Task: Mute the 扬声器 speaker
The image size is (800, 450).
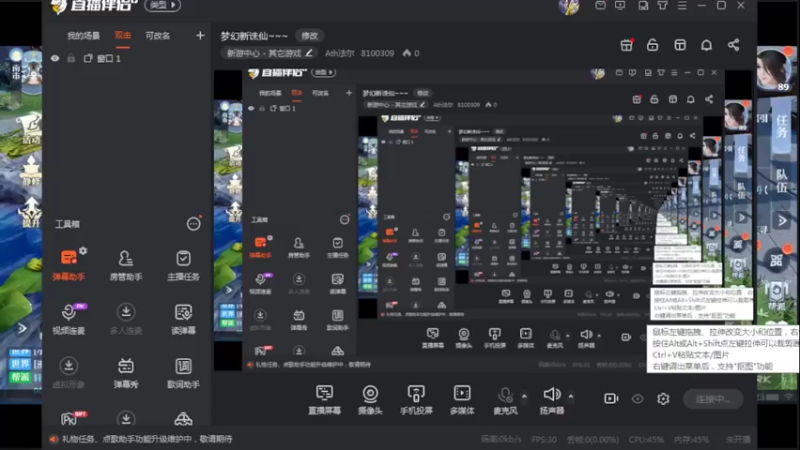Action: 552,399
